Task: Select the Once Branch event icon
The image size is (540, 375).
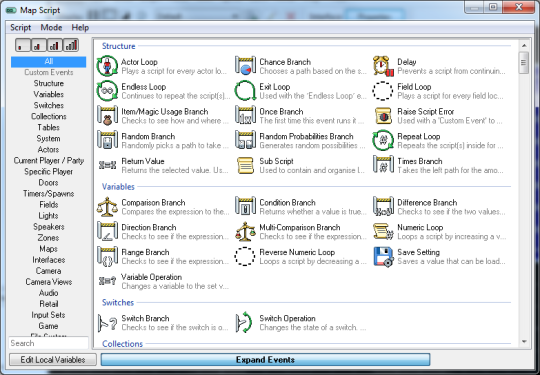Action: 245,115
